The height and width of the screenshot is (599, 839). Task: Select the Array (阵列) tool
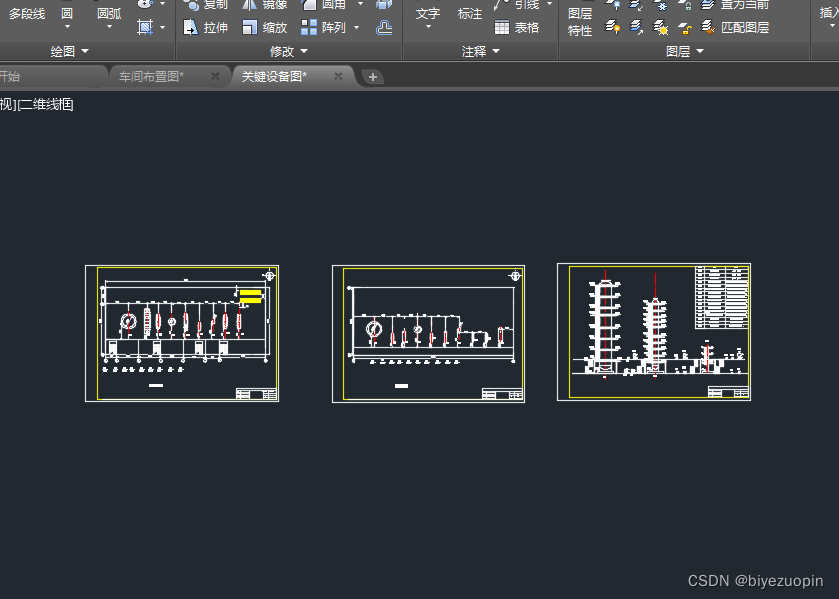click(x=323, y=27)
